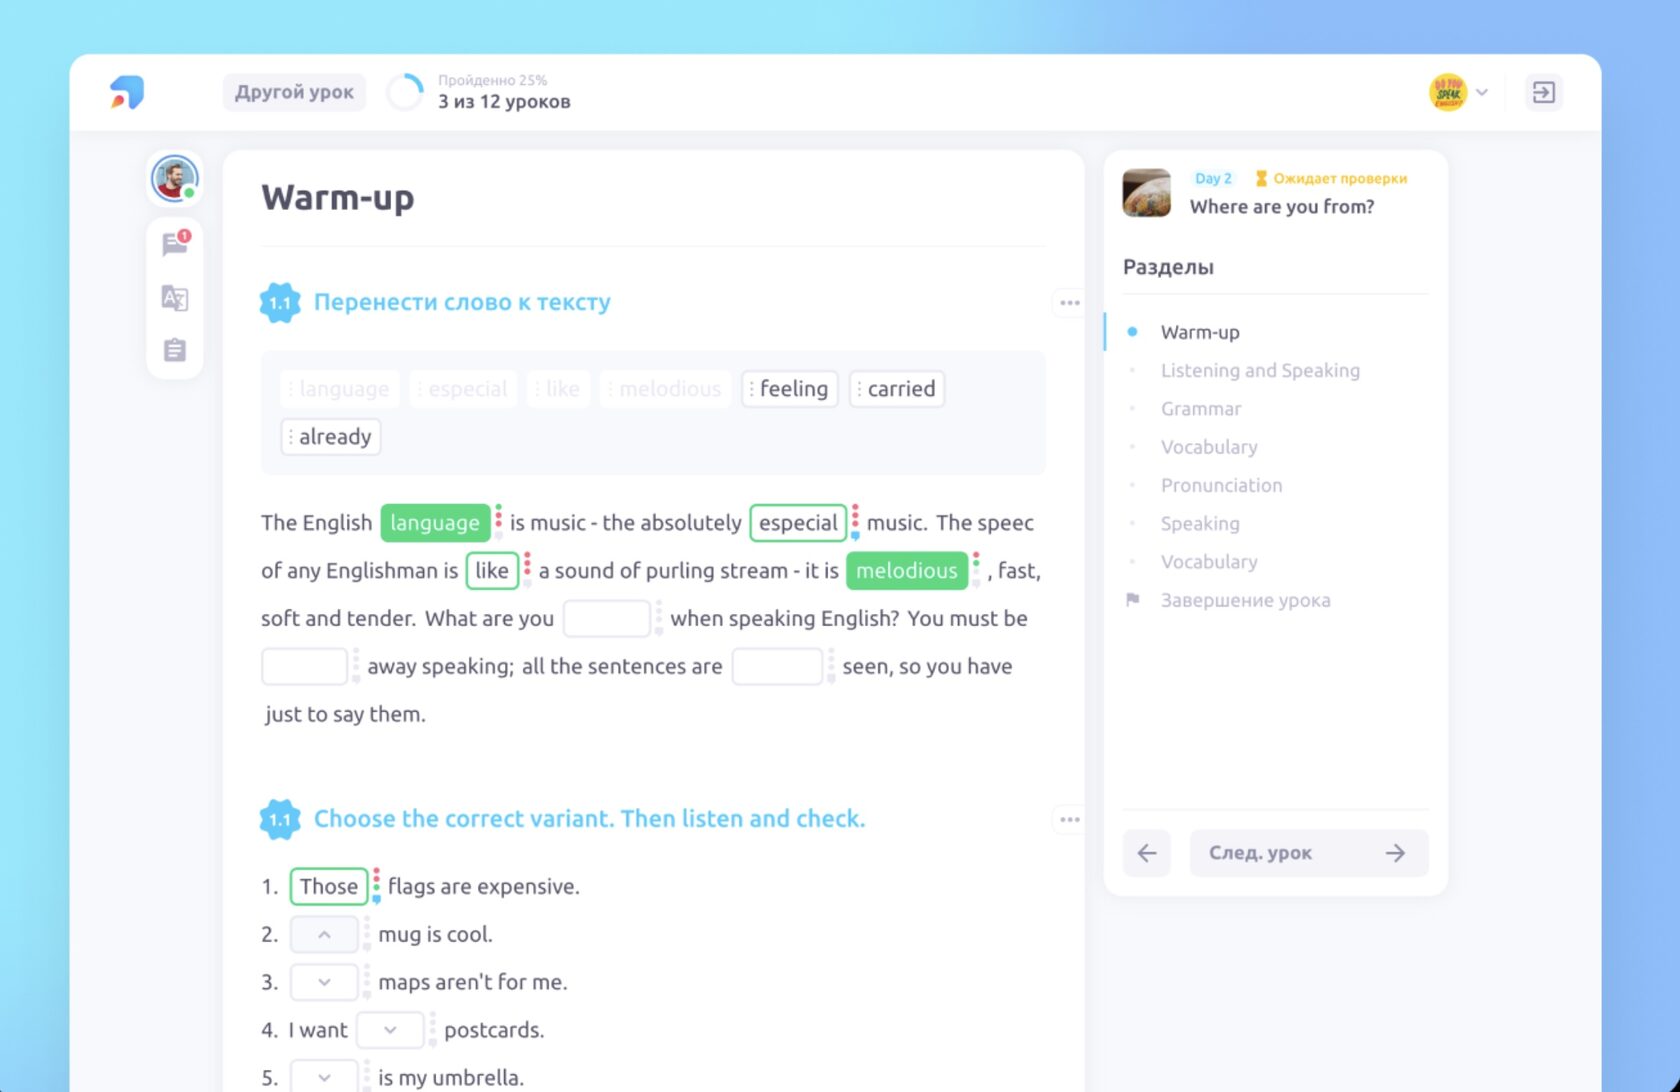Go to Pronunciation section
Viewport: 1680px width, 1092px height.
coord(1221,485)
